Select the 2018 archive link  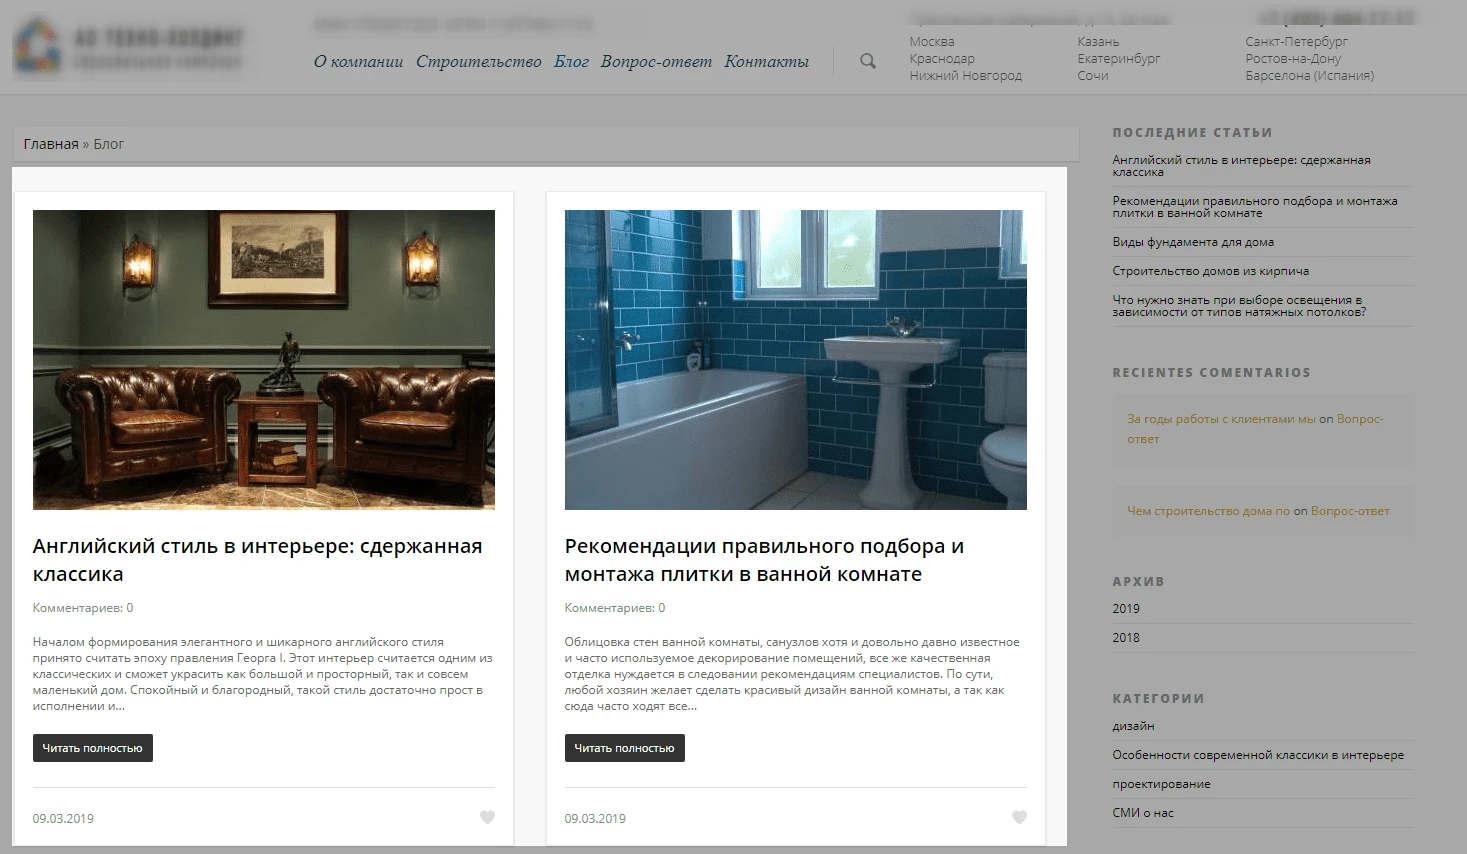[1126, 637]
